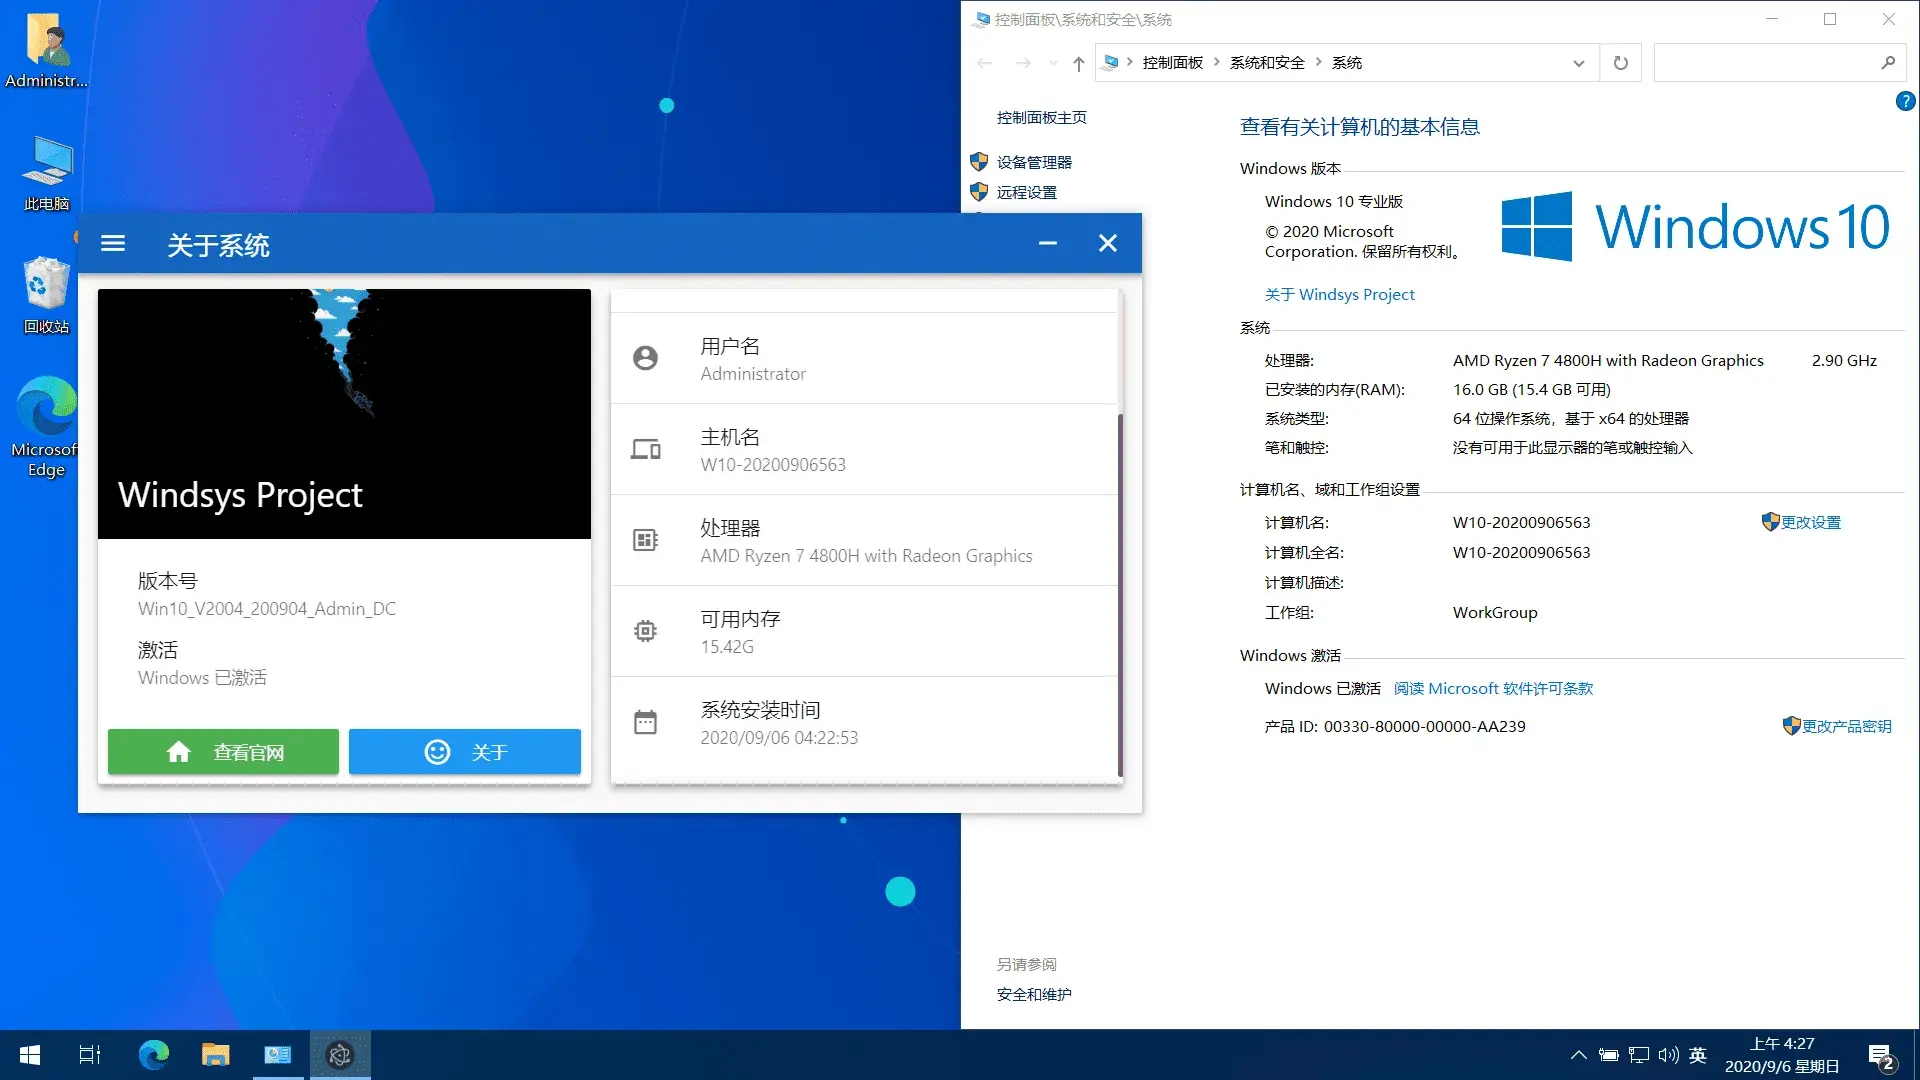
Task: Click 关于 Windsys Project link
Action: pos(1339,294)
